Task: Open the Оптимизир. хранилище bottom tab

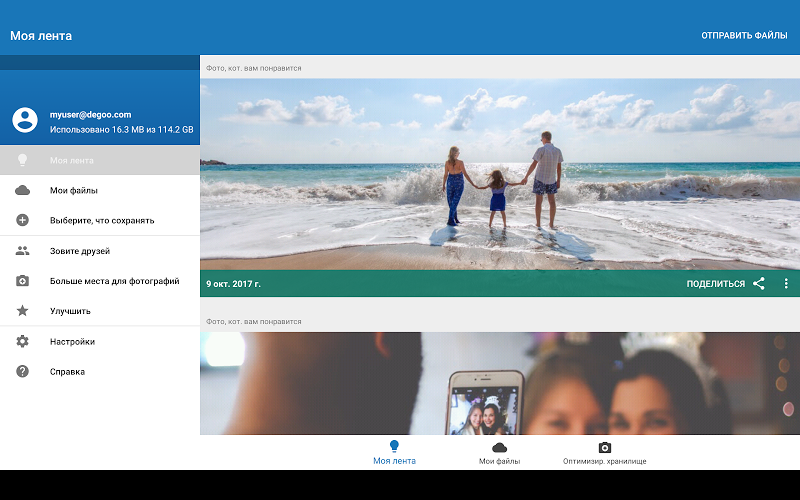Action: [x=604, y=452]
